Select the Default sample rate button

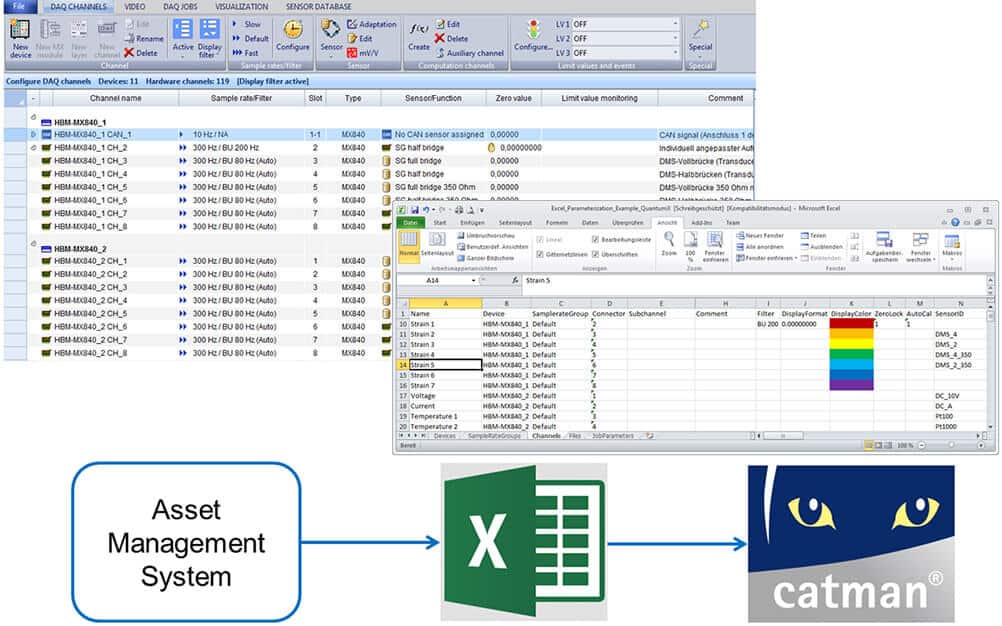(250, 38)
